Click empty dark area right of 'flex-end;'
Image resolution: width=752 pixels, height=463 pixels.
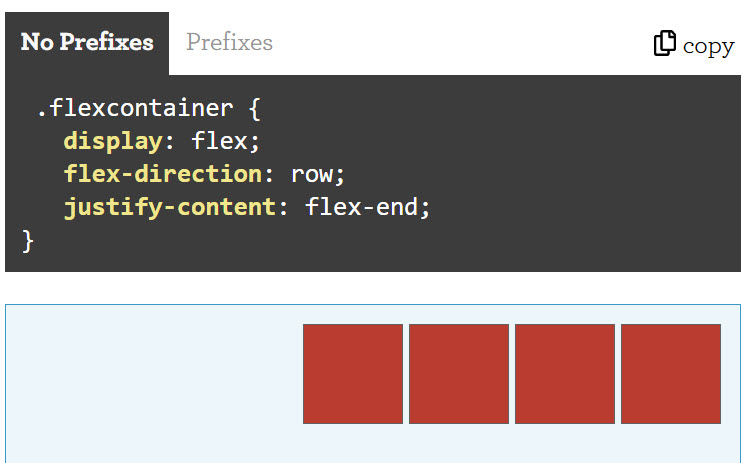click(x=580, y=208)
